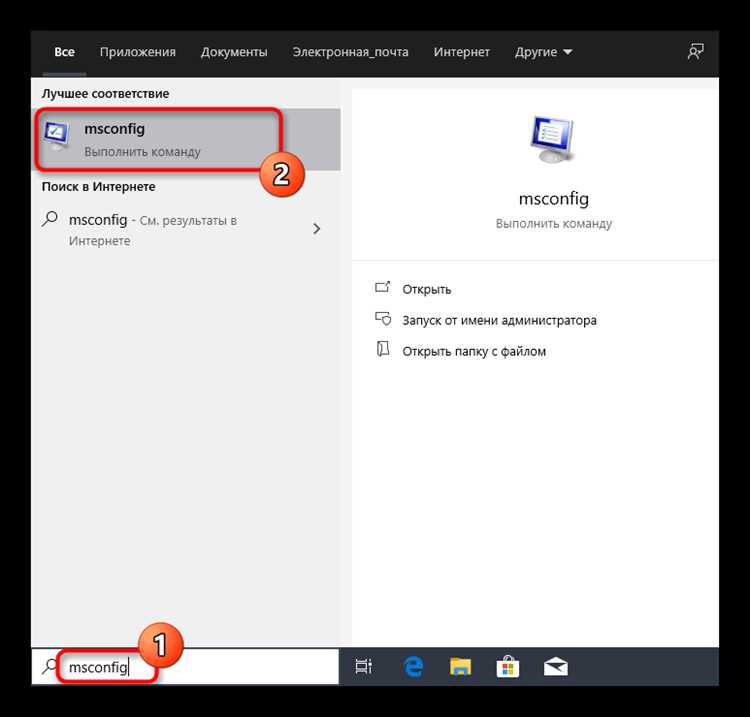Click the msconfig title in preview pane
750x717 pixels.
(553, 198)
